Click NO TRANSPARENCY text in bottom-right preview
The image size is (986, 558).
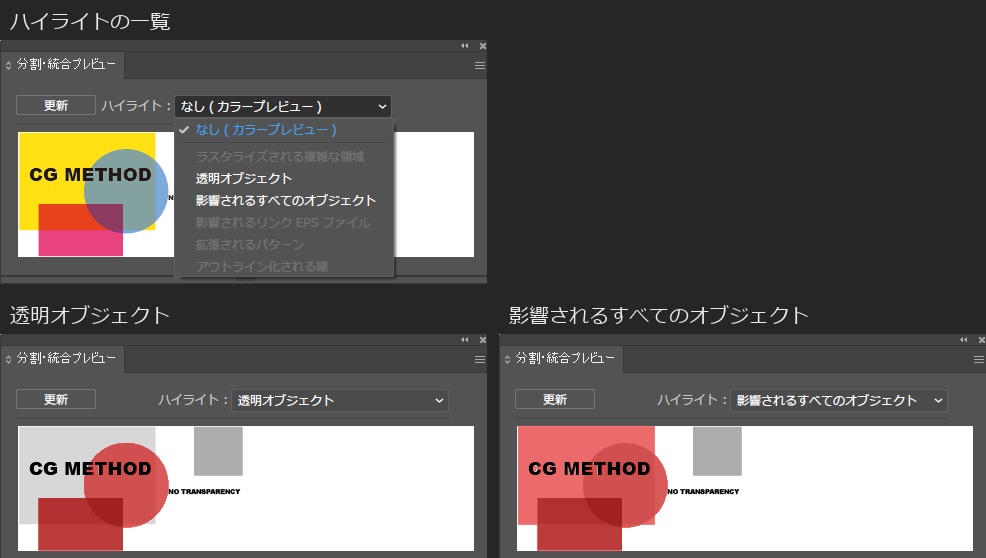[x=703, y=491]
